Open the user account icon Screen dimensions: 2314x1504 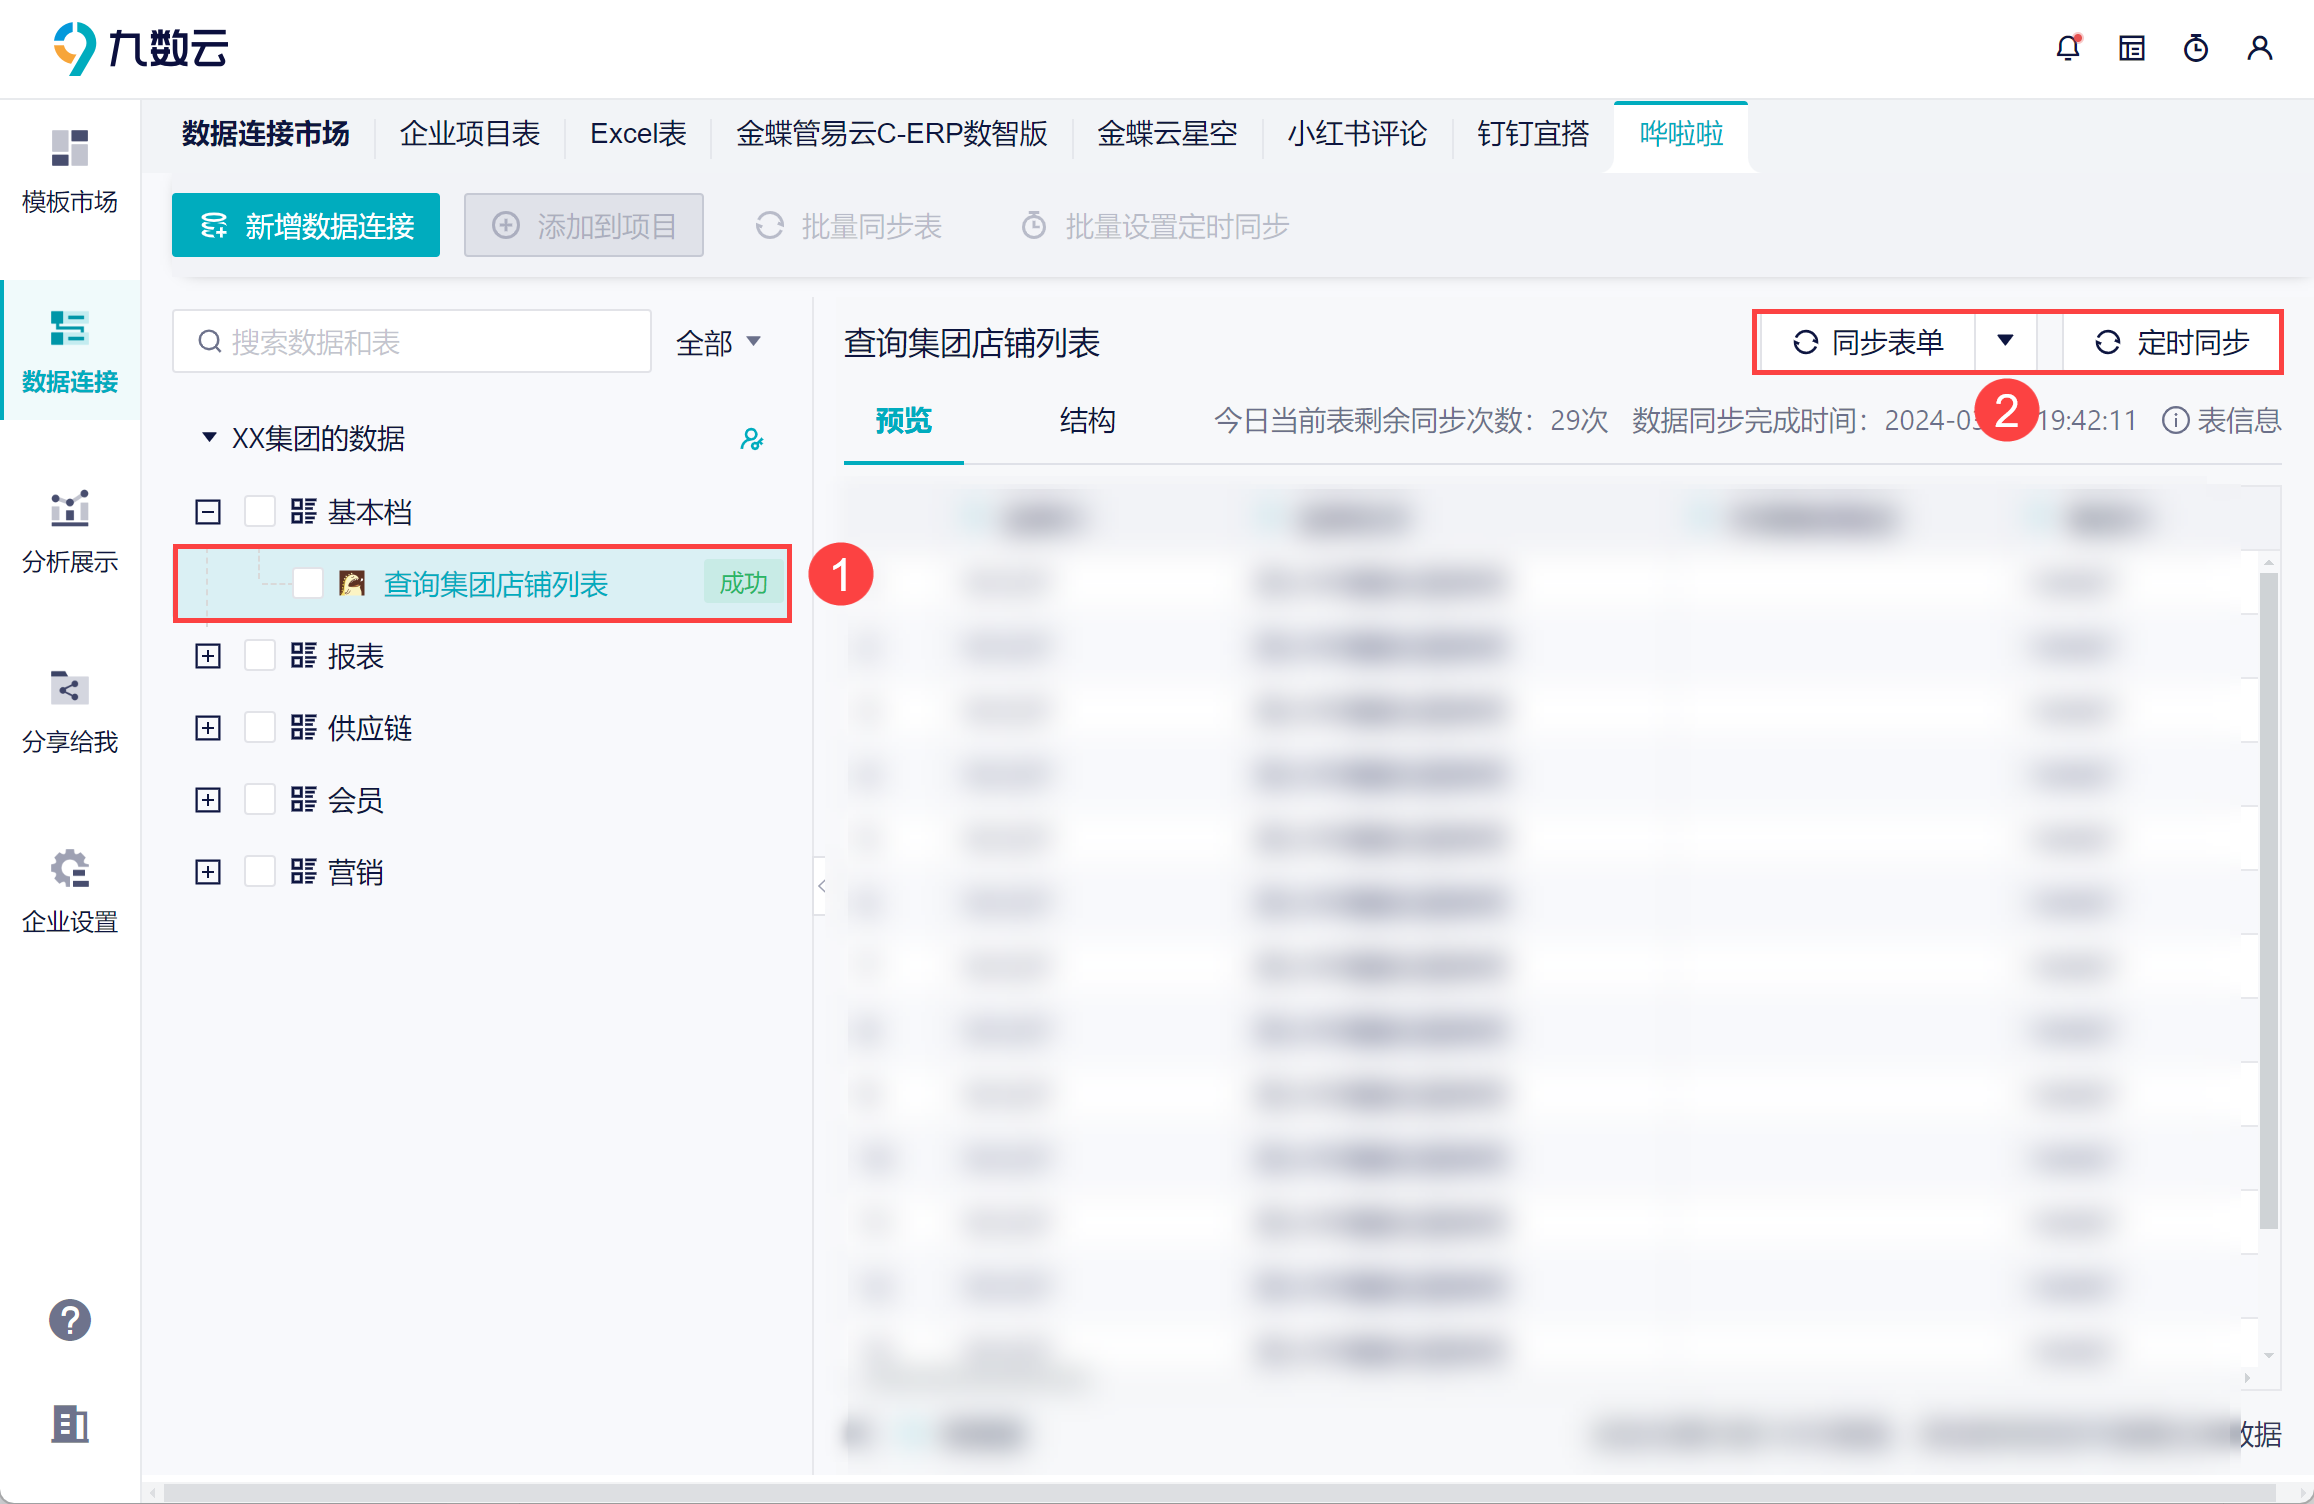pos(2260,48)
